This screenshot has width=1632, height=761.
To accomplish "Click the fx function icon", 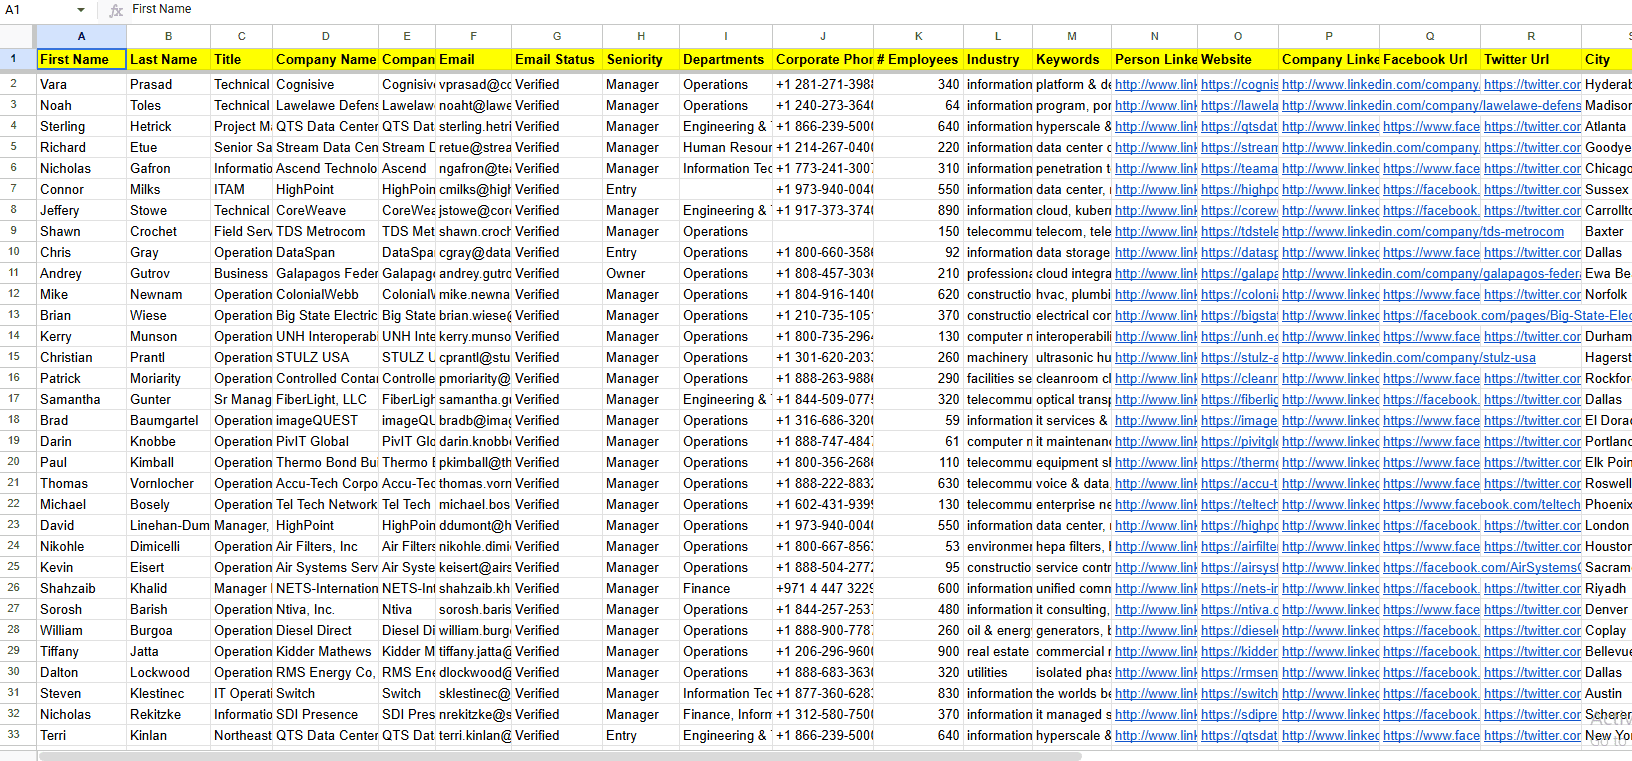I will coord(116,10).
